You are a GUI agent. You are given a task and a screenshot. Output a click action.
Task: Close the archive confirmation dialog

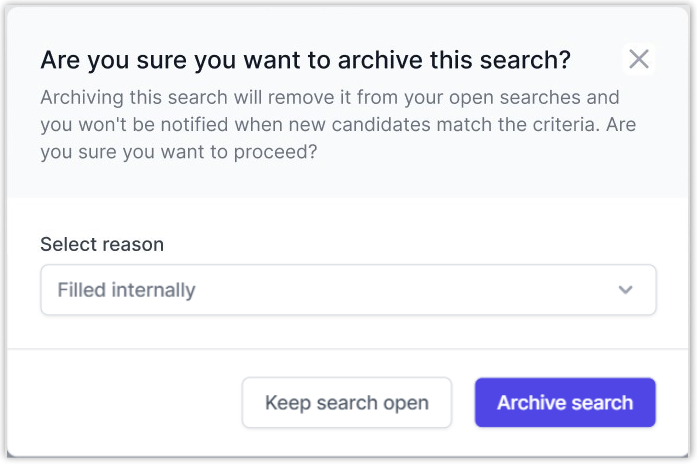click(x=638, y=59)
